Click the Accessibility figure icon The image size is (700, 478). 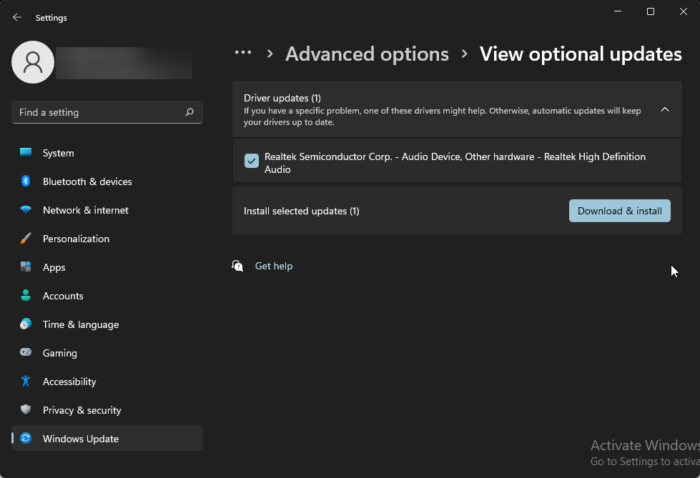pos(26,382)
